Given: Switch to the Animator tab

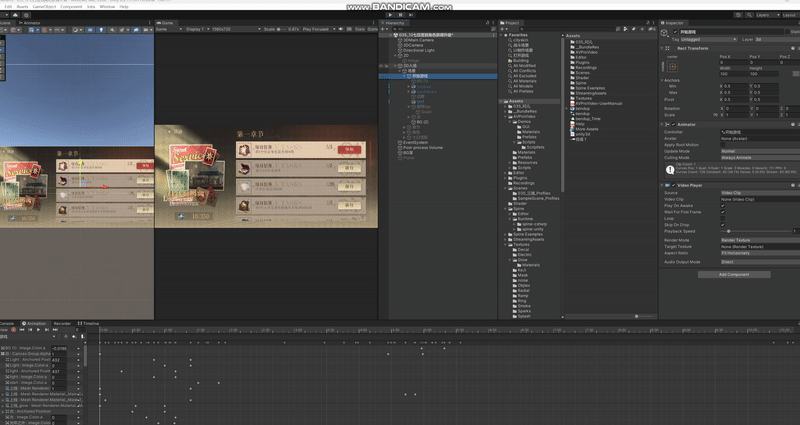Looking at the screenshot, I should pos(30,23).
